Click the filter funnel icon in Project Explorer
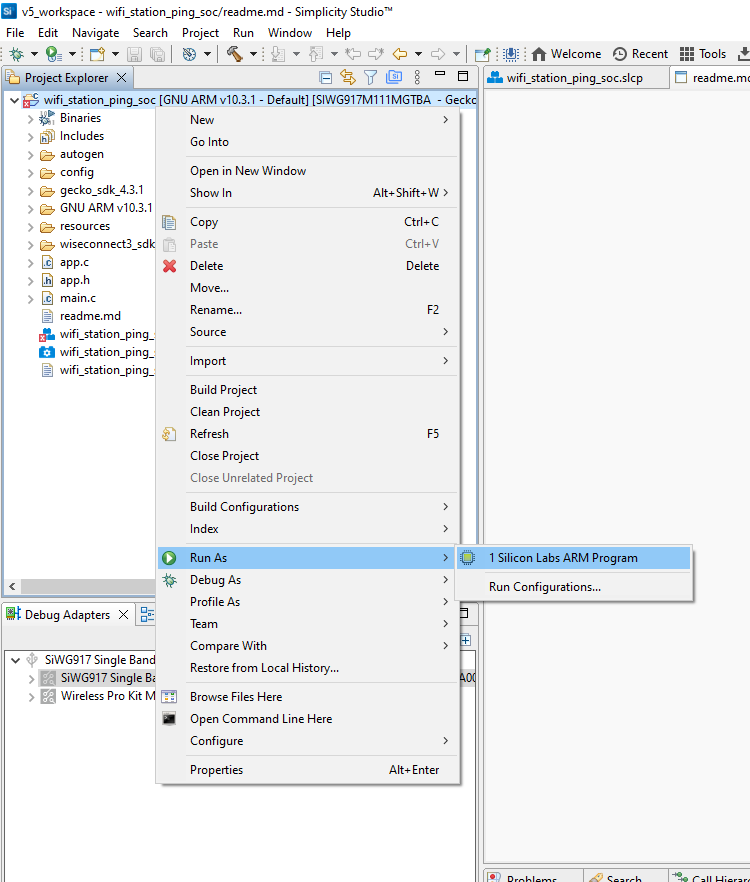Viewport: 750px width, 882px height. click(371, 77)
